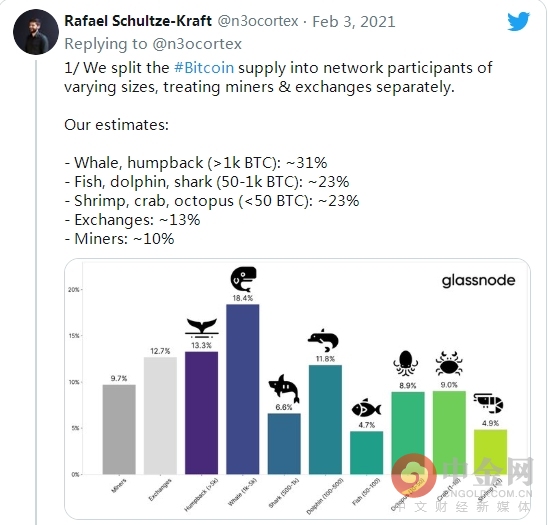Click the light gray Exchanges 12.7% bar
Viewport: 548px width, 525px height.
click(160, 415)
